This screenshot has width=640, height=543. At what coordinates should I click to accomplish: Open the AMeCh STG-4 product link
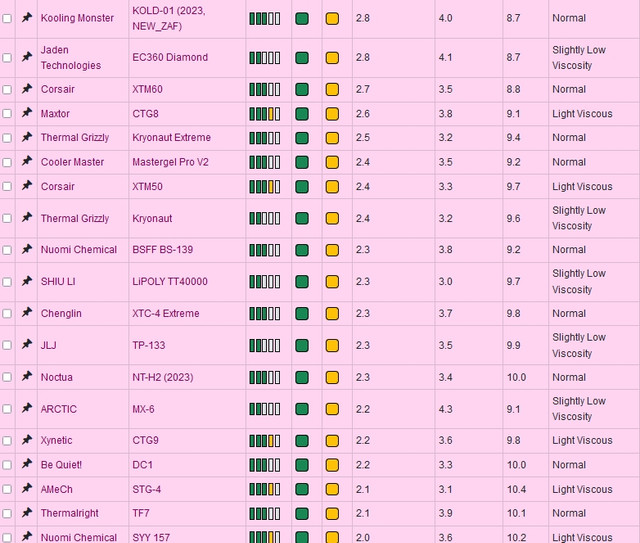147,489
